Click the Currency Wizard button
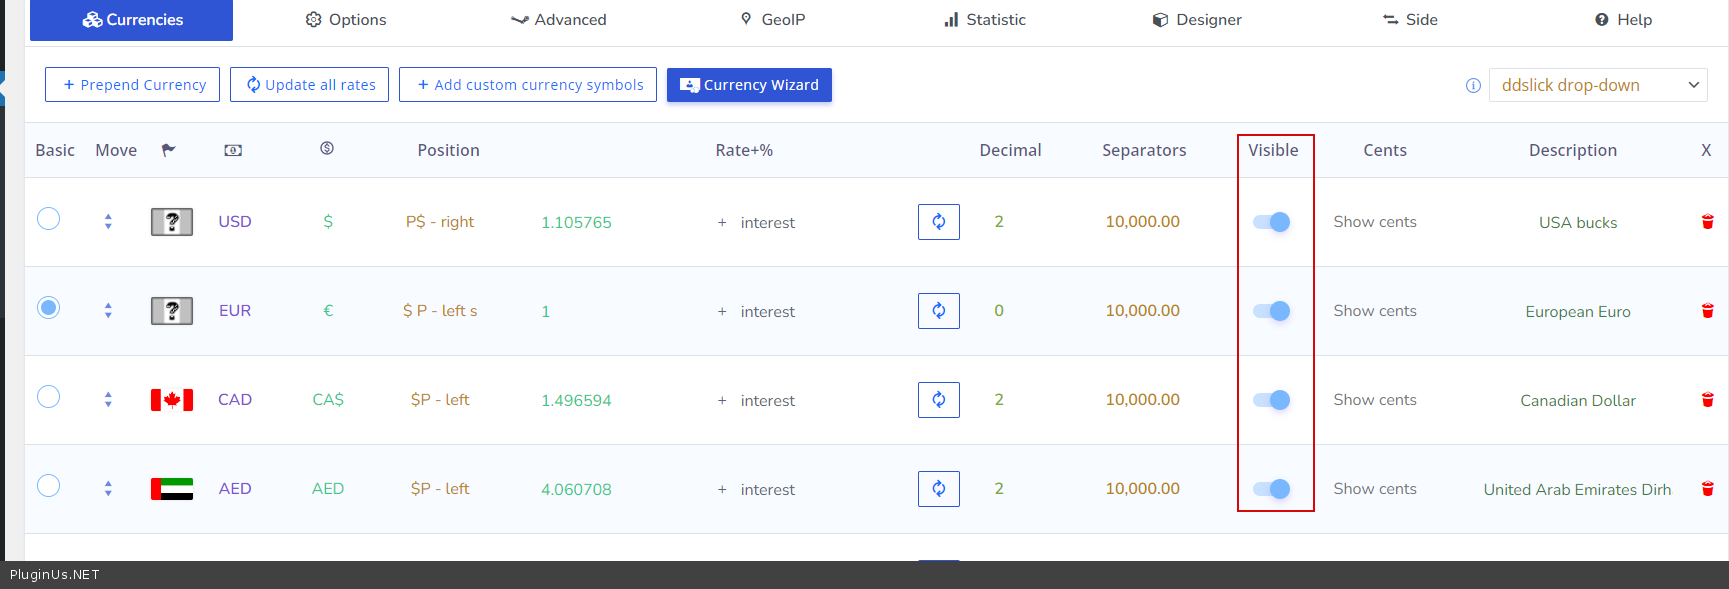This screenshot has width=1729, height=589. [749, 85]
